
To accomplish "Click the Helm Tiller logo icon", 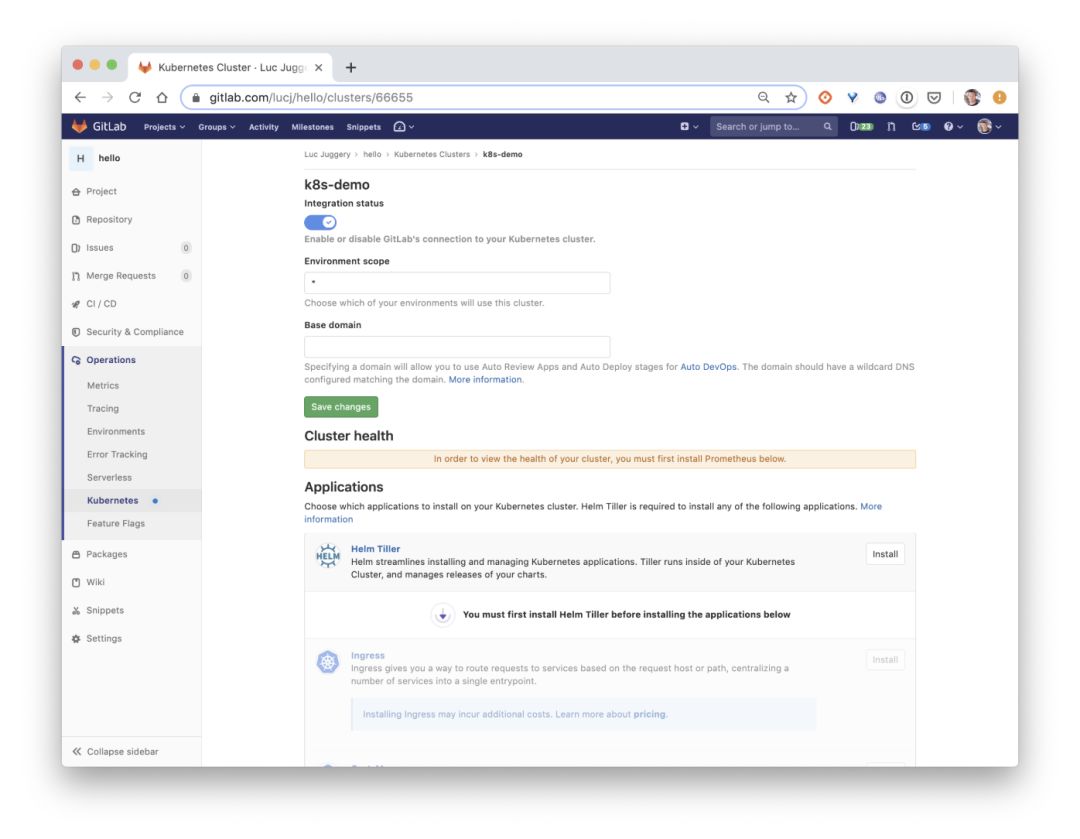I will [x=328, y=555].
